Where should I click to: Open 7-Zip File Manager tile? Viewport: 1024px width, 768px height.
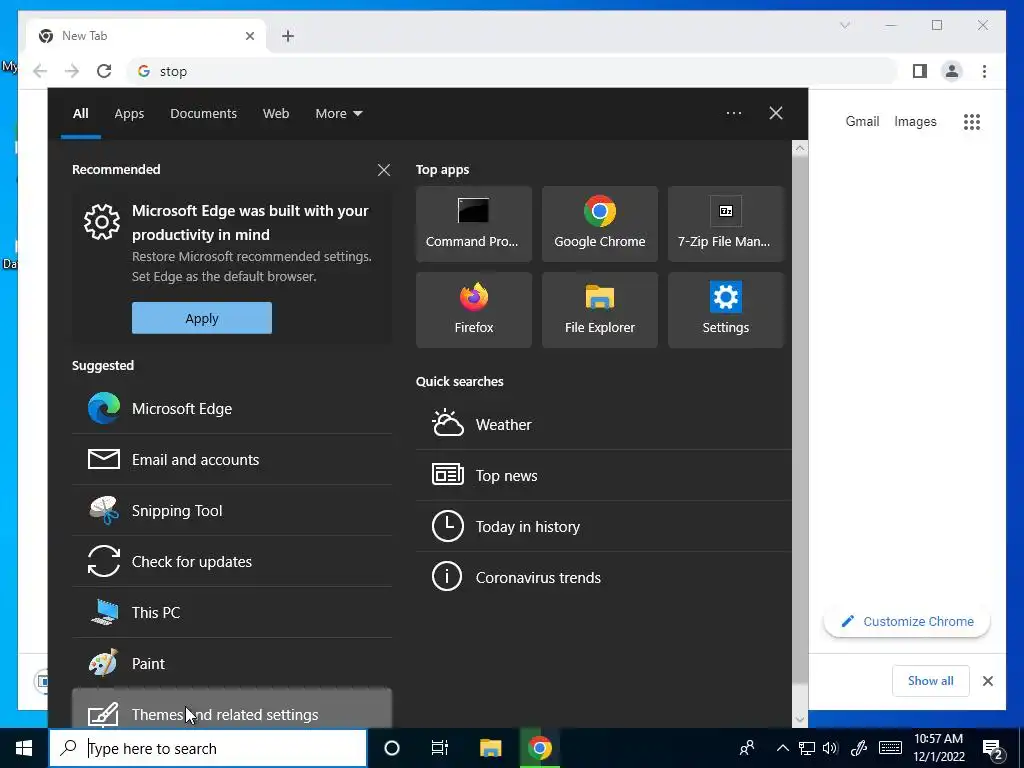pyautogui.click(x=726, y=224)
